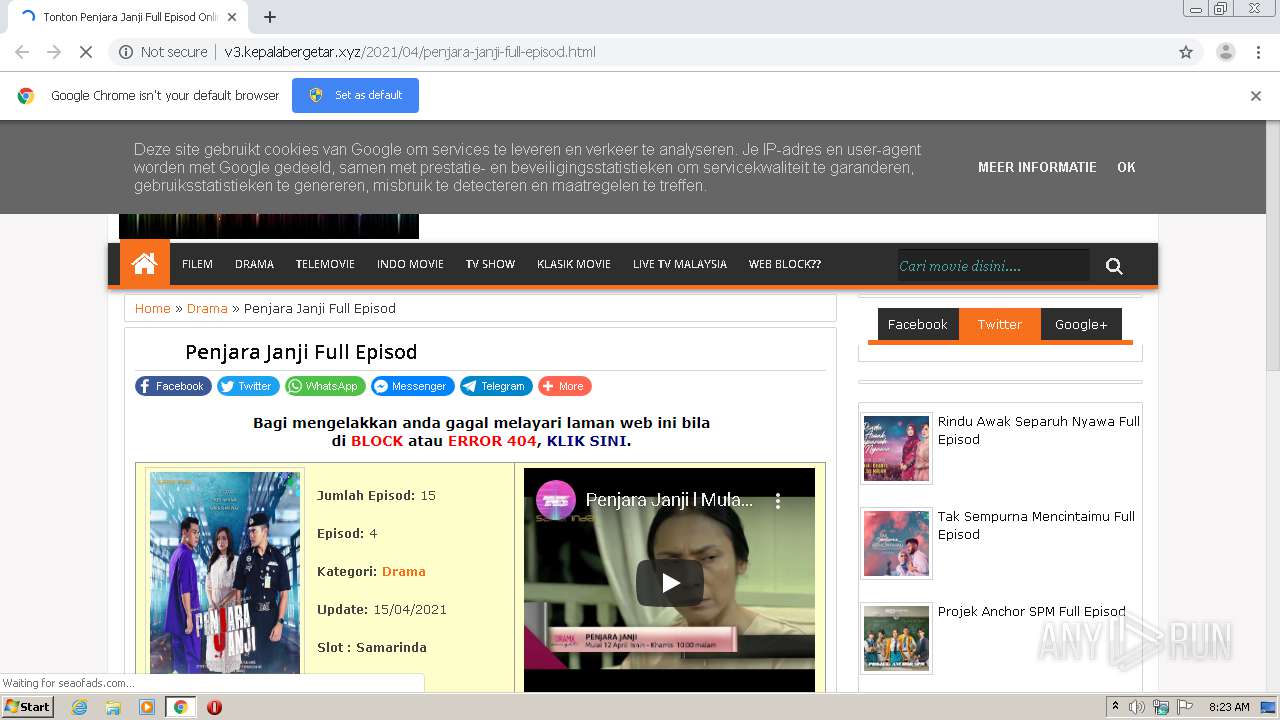Click Tak Sempurna Mencintaimu thumbnail

[896, 544]
